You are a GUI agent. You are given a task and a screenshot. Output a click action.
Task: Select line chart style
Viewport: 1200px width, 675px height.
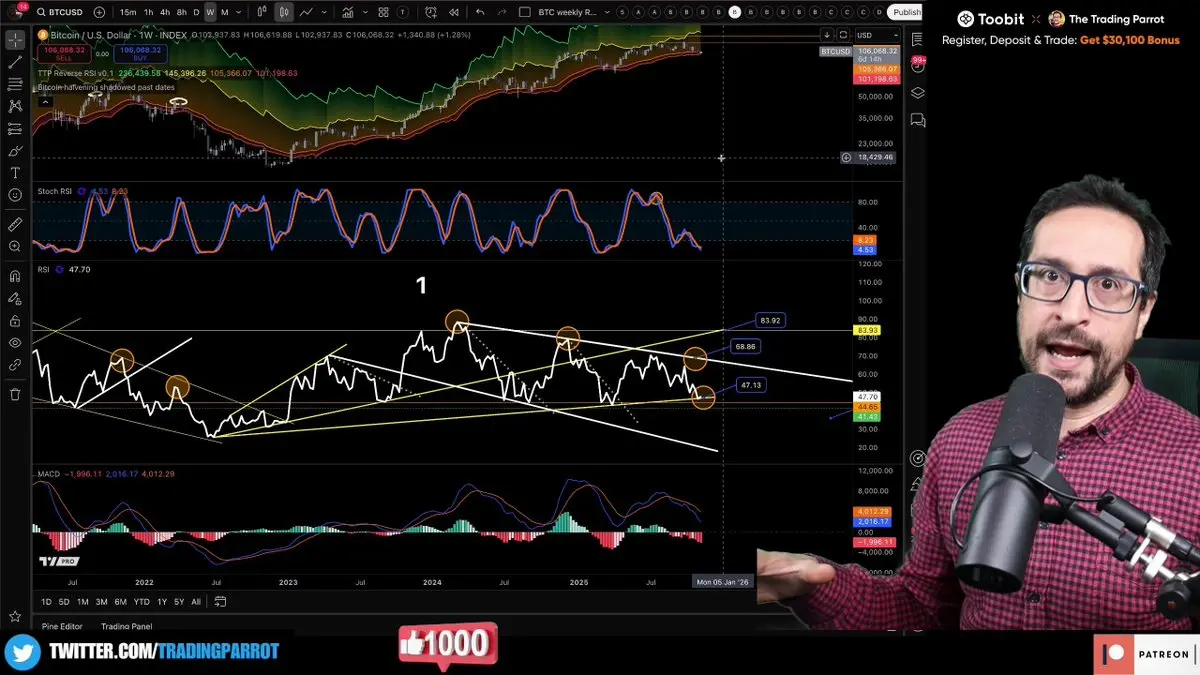click(307, 12)
